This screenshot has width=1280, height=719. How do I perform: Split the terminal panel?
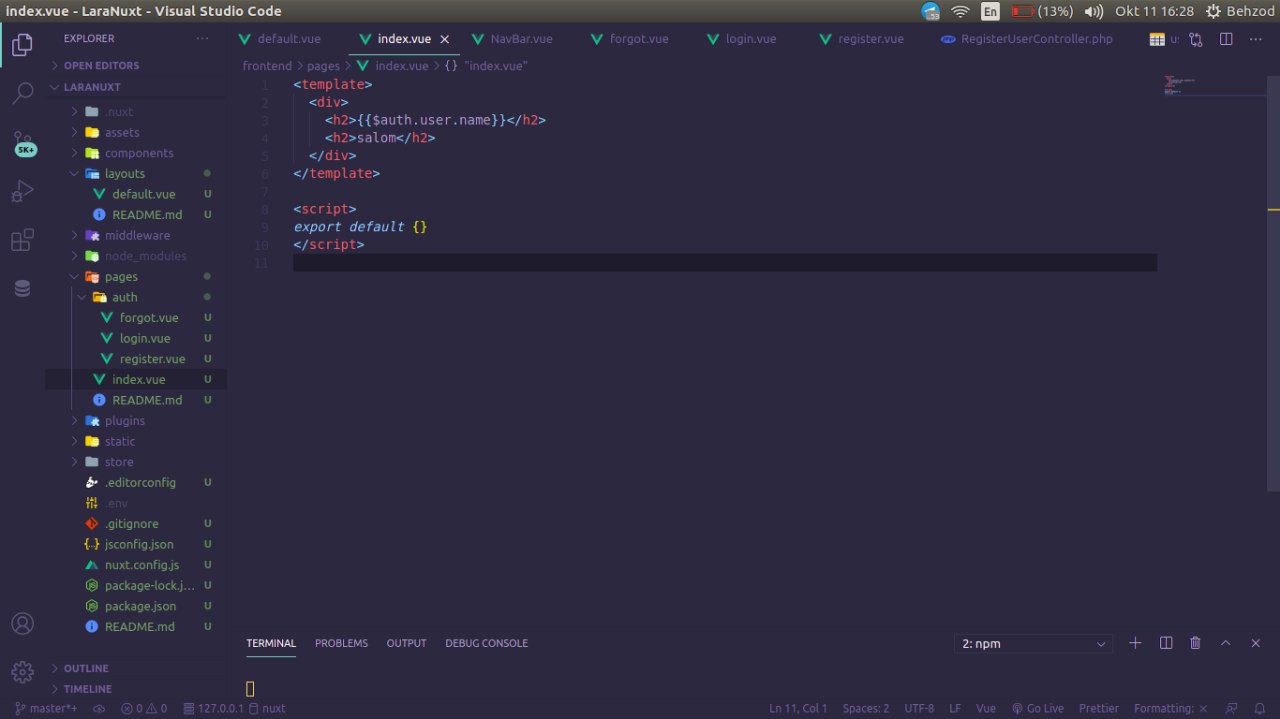(x=1166, y=643)
